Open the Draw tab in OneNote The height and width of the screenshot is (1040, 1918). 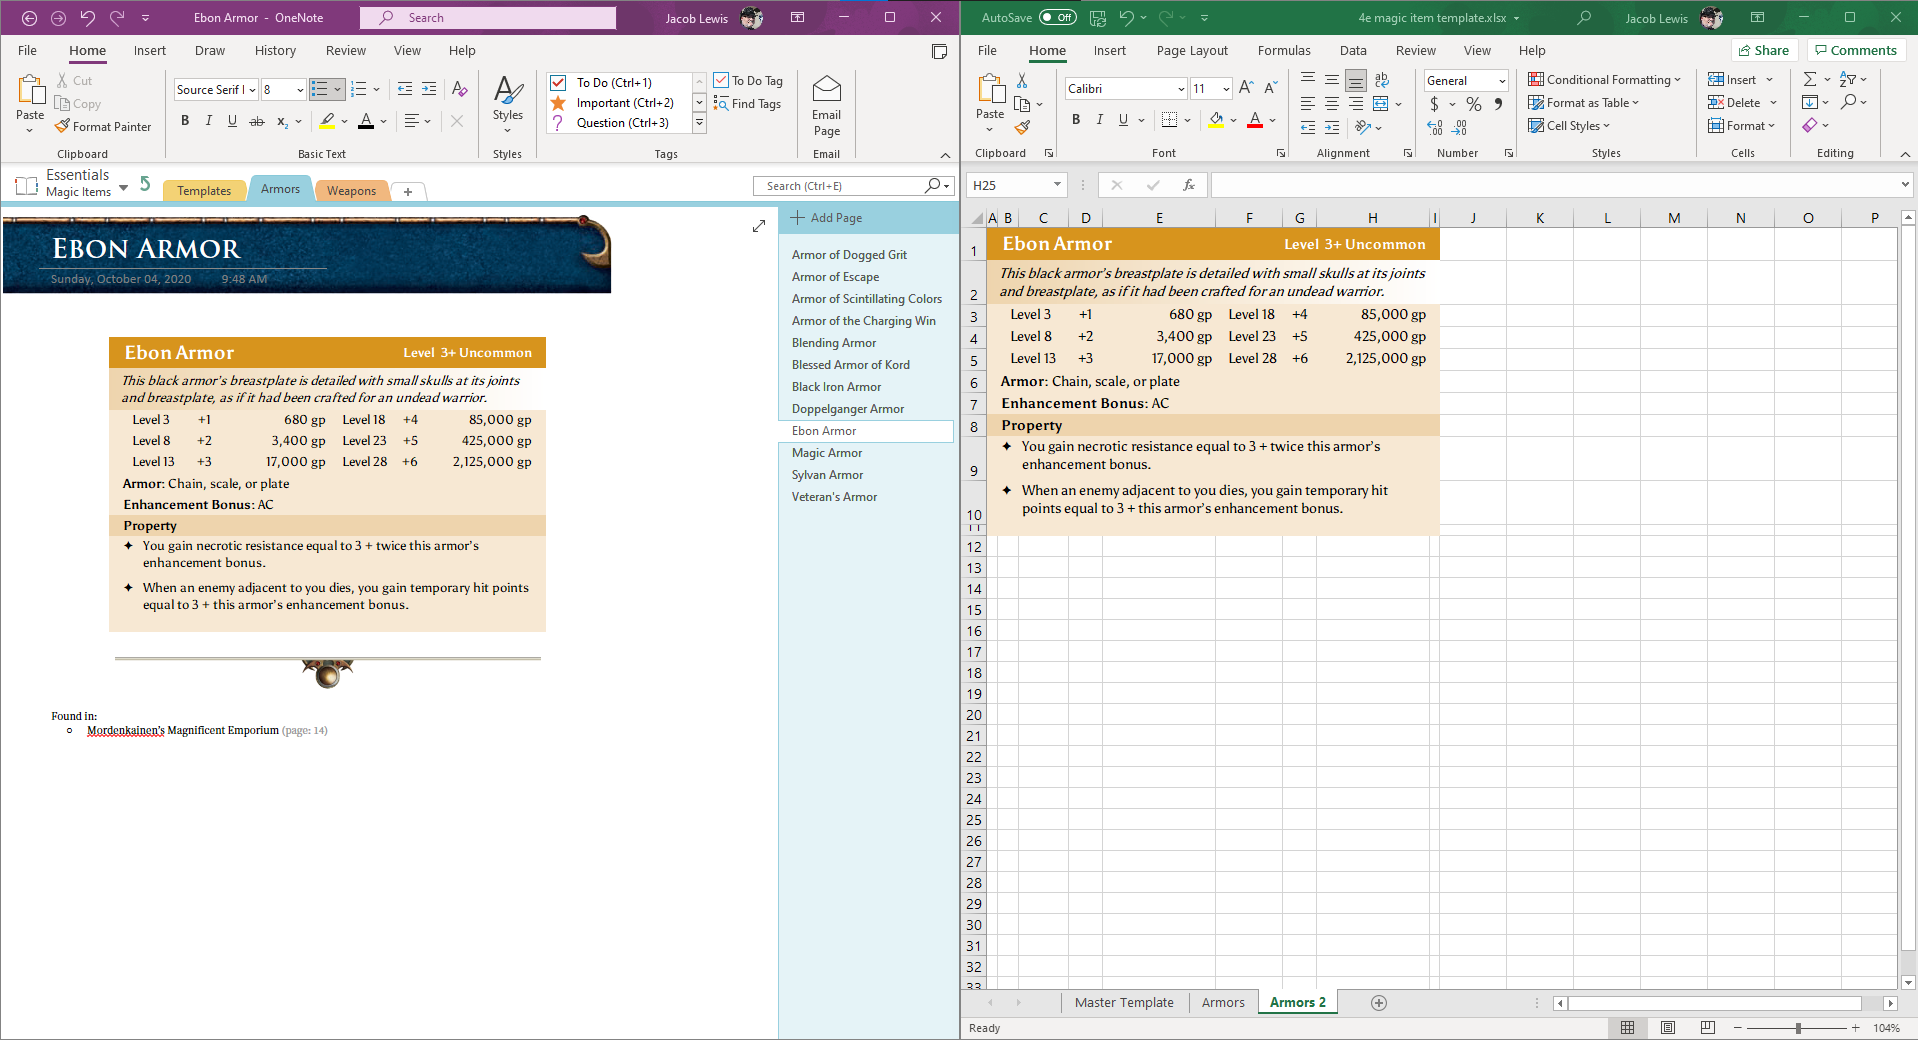coord(210,50)
